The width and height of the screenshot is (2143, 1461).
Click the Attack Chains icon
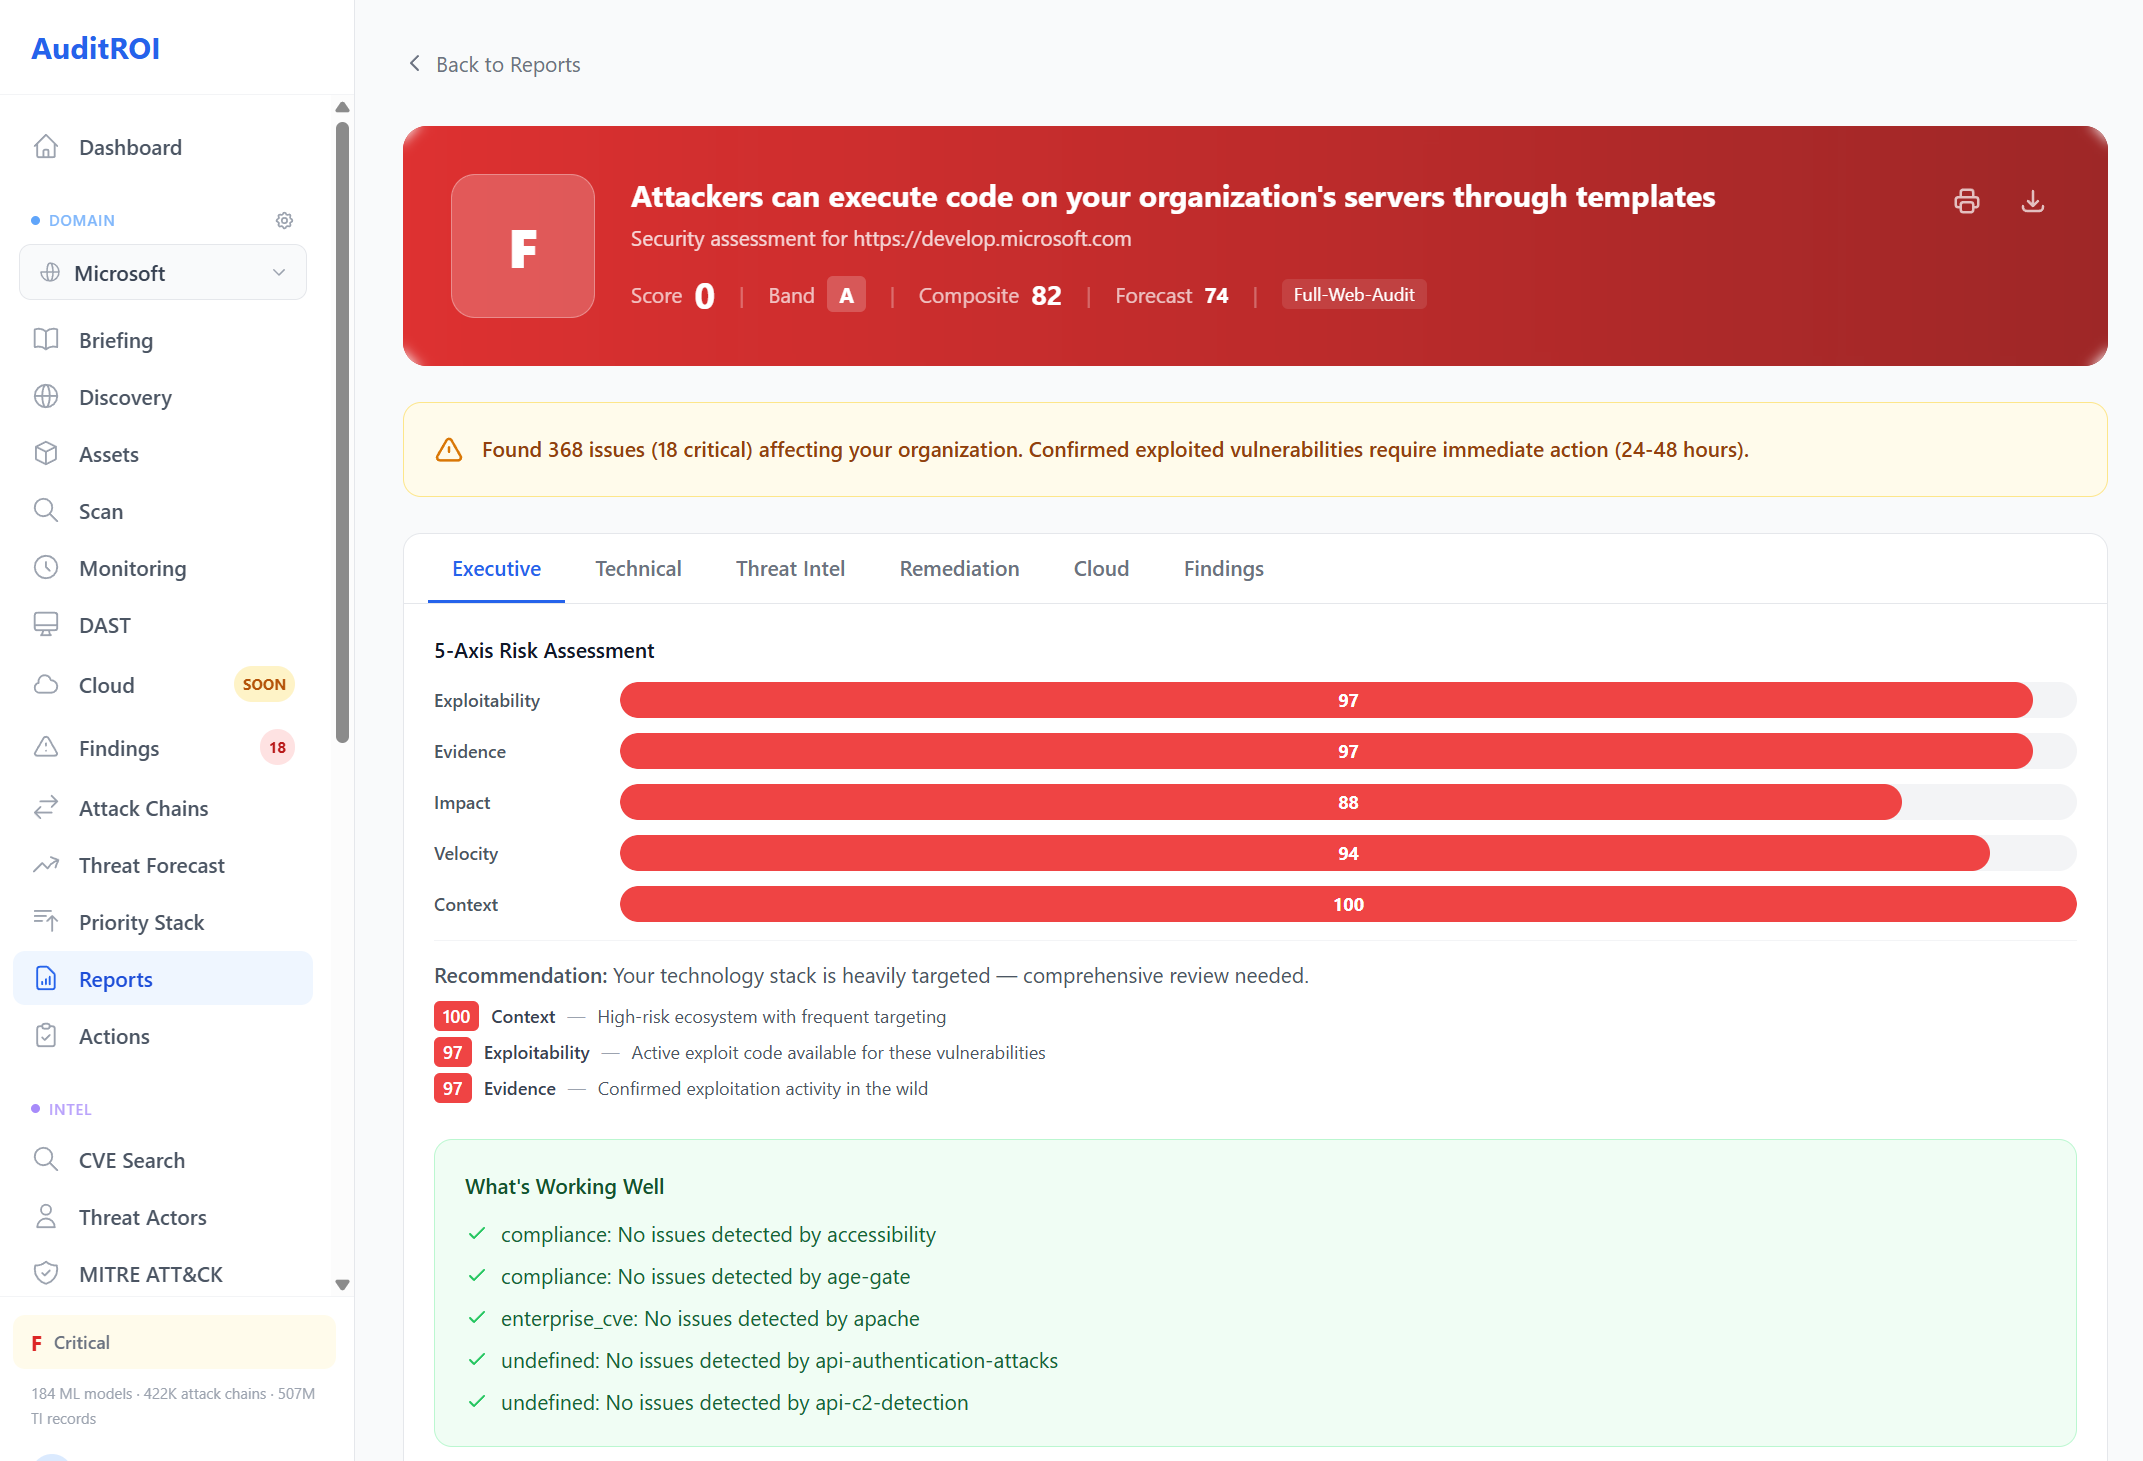tap(46, 807)
